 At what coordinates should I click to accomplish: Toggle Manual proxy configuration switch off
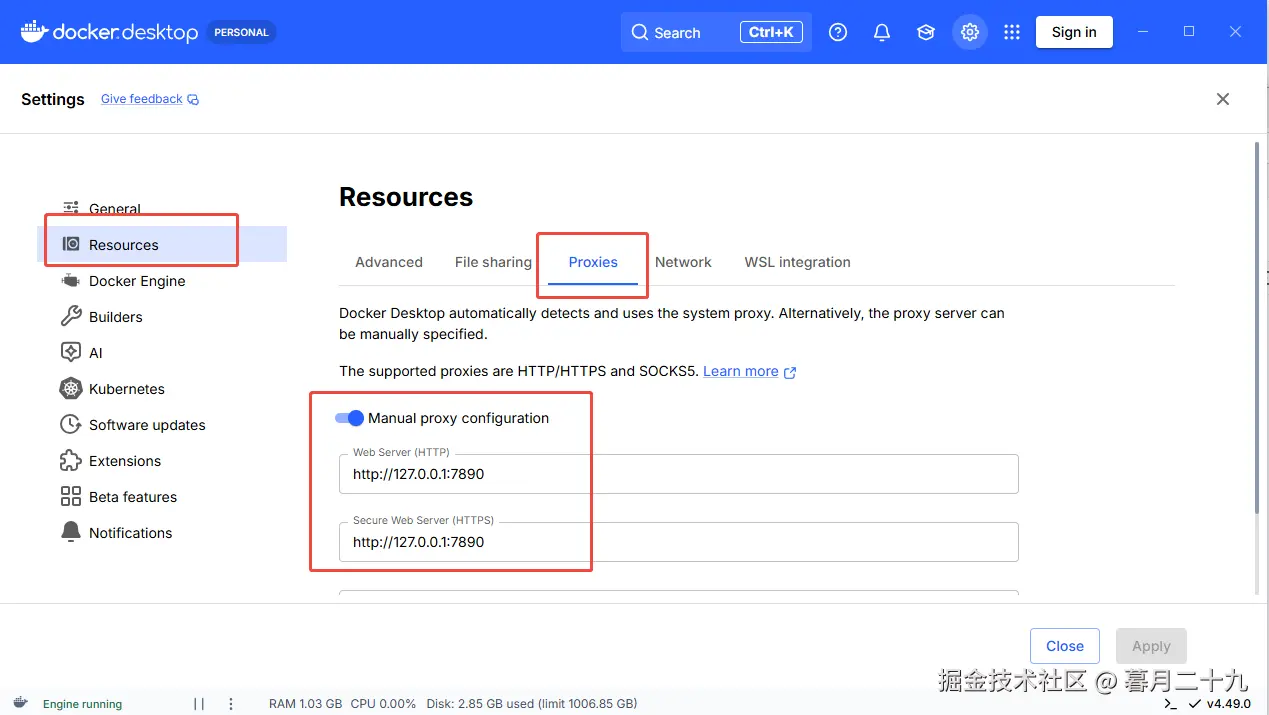[349, 418]
